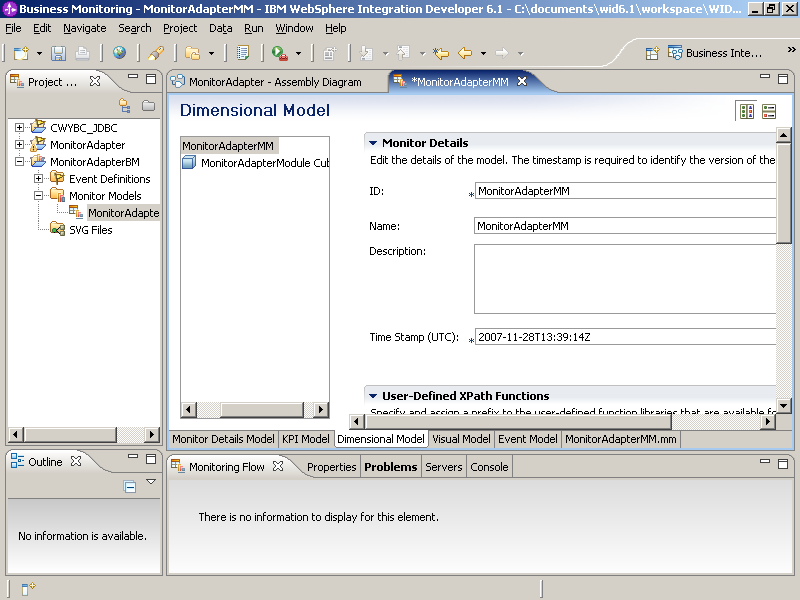Viewport: 800px width, 600px height.
Task: Open the File menu
Action: coord(13,29)
